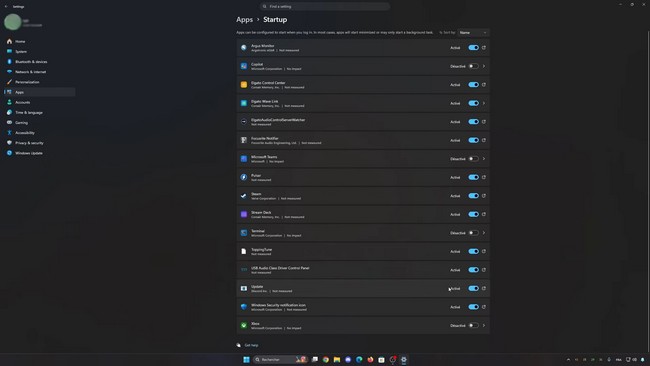The height and width of the screenshot is (366, 650).
Task: Click the Stream Deck app icon
Action: coord(244,214)
